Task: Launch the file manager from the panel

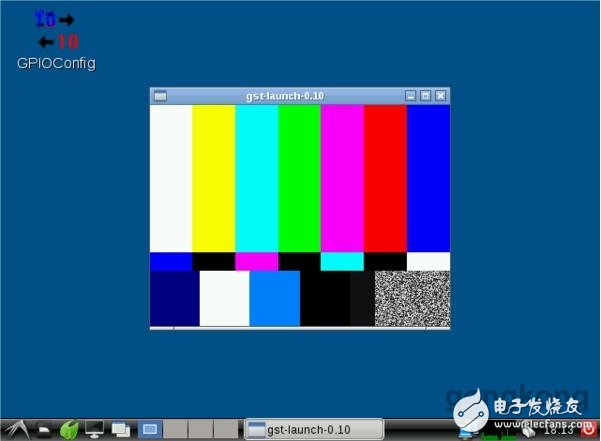Action: coord(44,430)
